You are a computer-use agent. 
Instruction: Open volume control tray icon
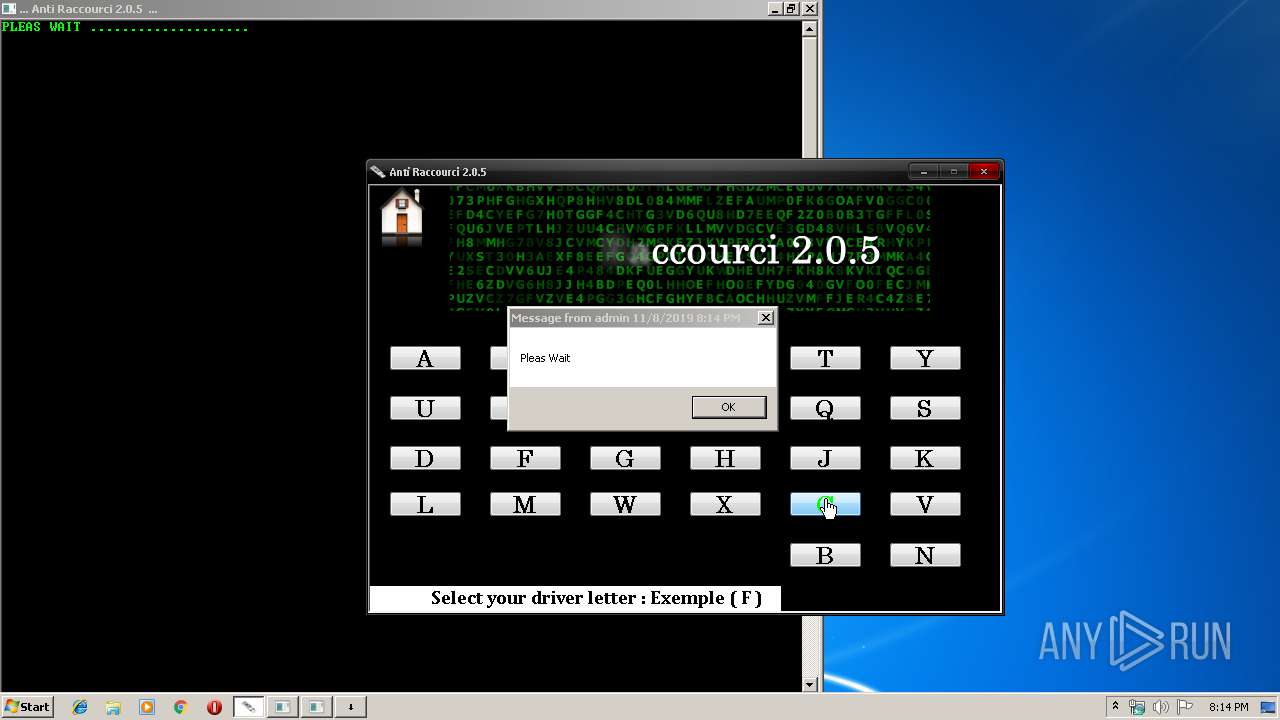pos(1161,707)
